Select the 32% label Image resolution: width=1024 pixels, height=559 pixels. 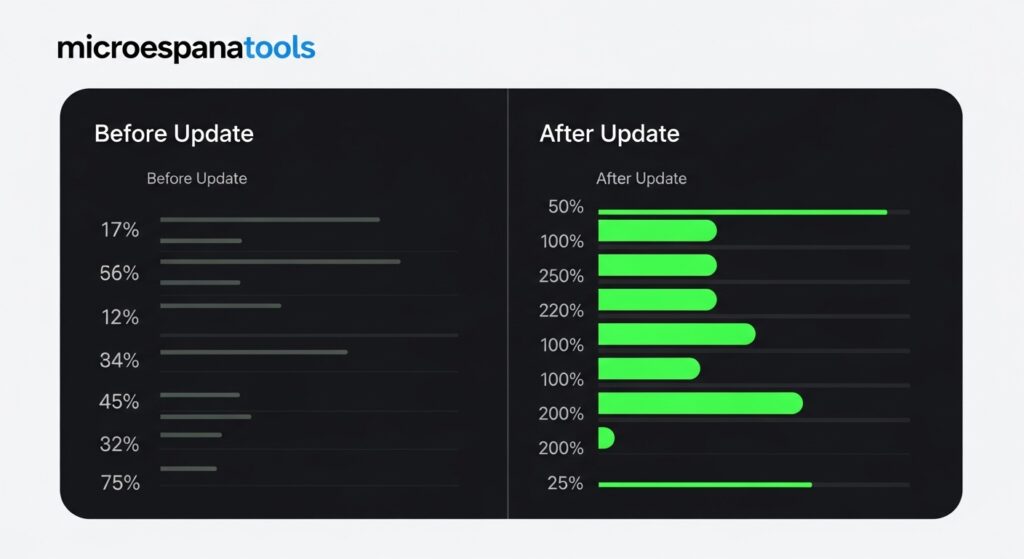click(120, 444)
